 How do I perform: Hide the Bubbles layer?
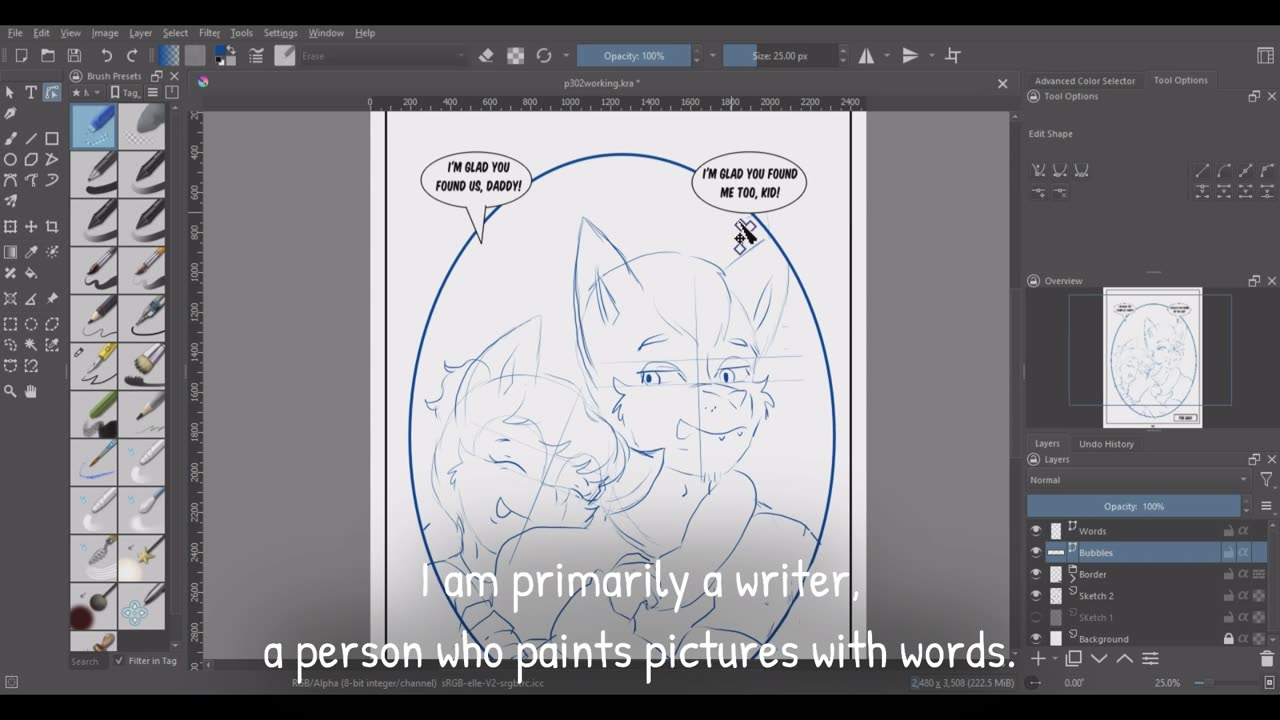[x=1036, y=552]
